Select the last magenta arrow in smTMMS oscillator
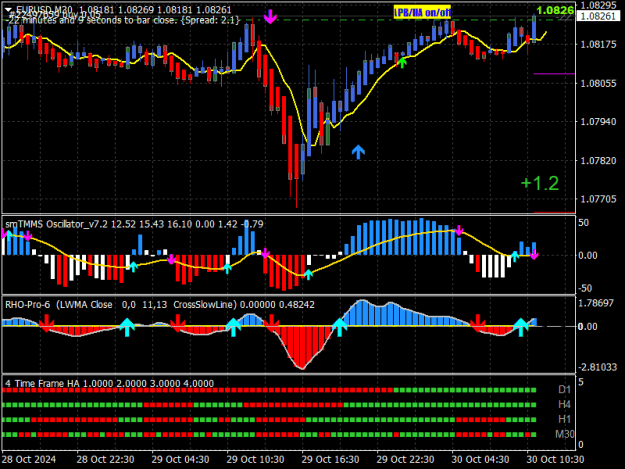This screenshot has width=625, height=469. point(534,255)
